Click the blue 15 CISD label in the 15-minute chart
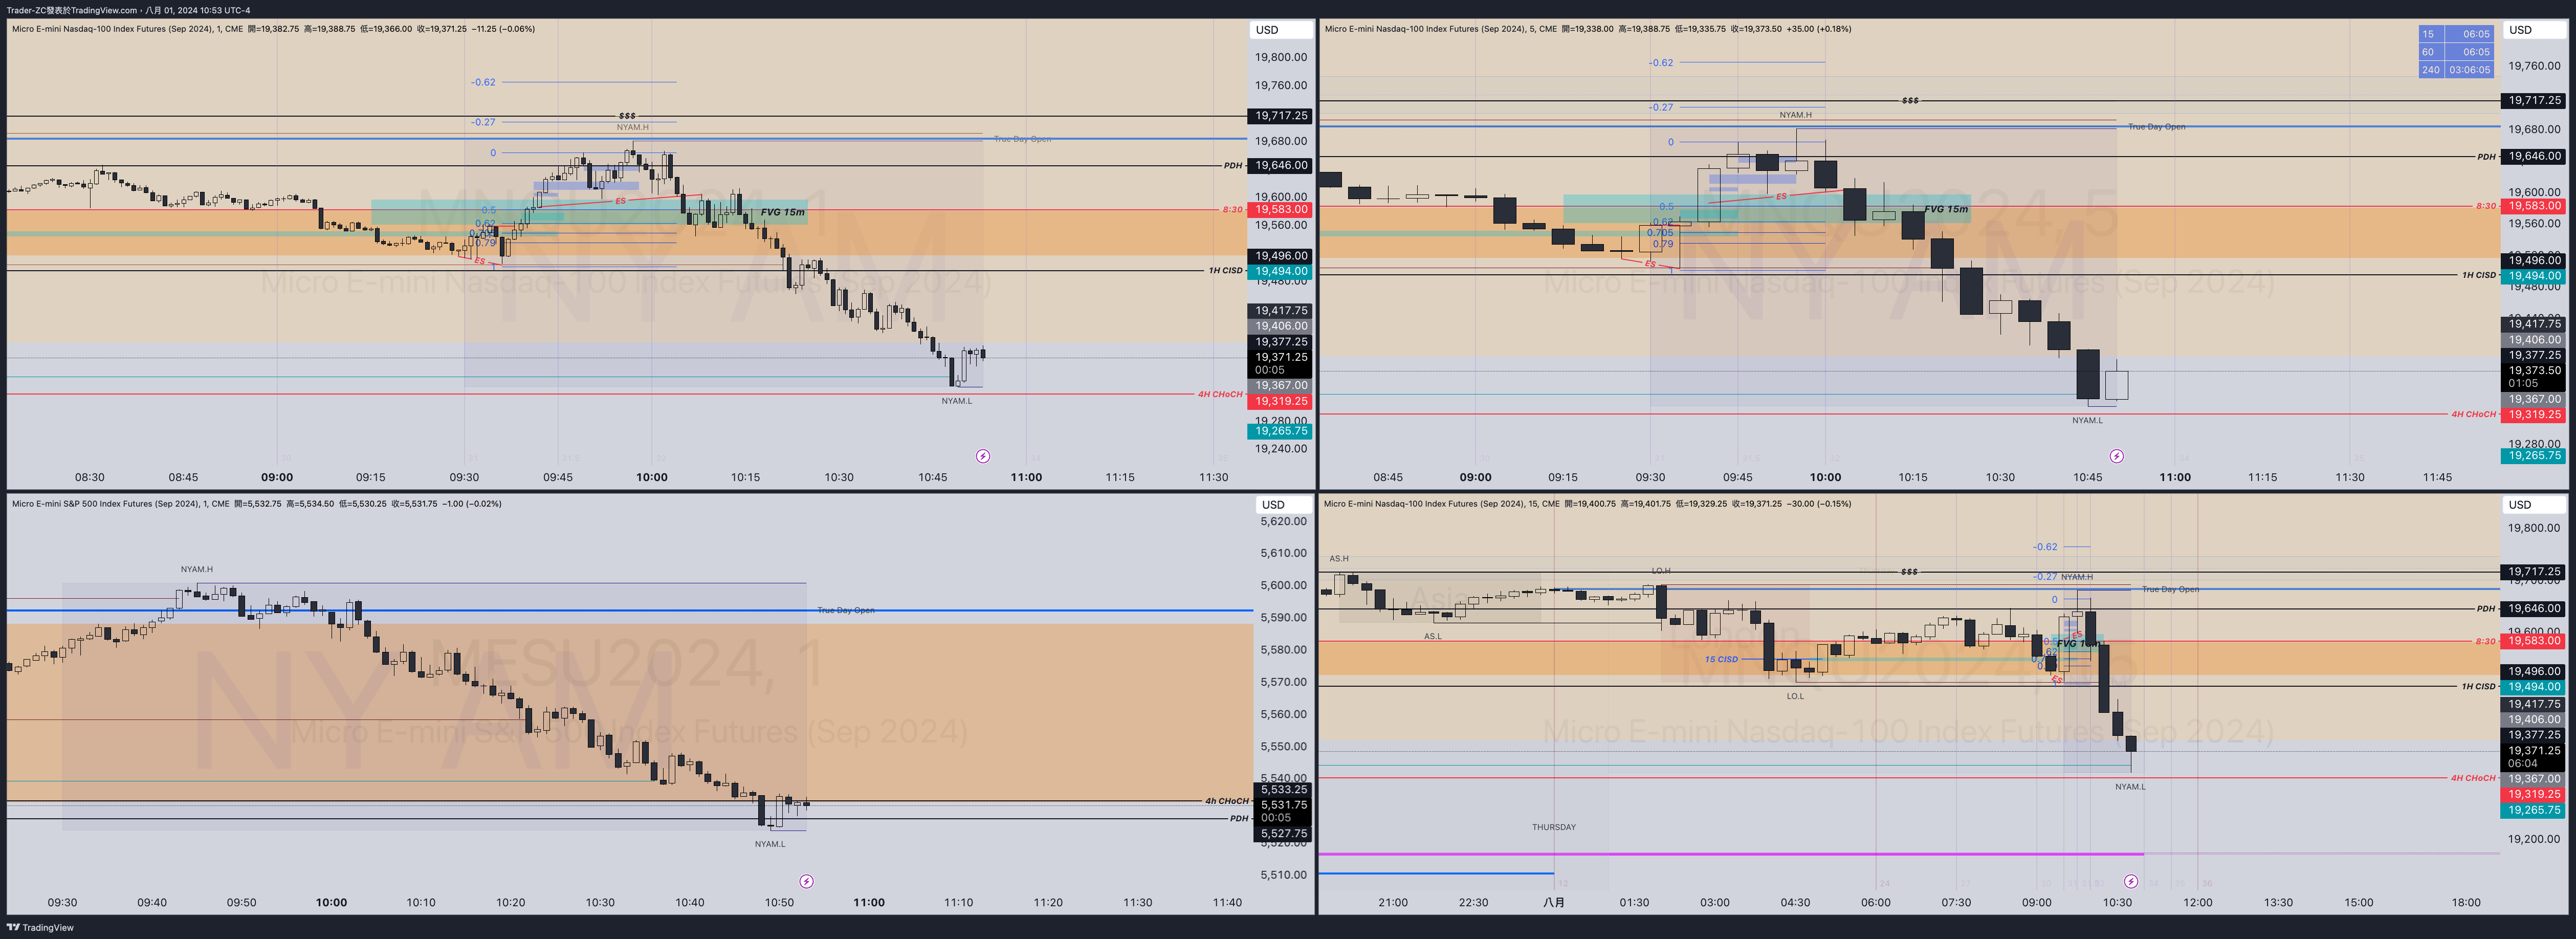The width and height of the screenshot is (2576, 939). point(1721,659)
